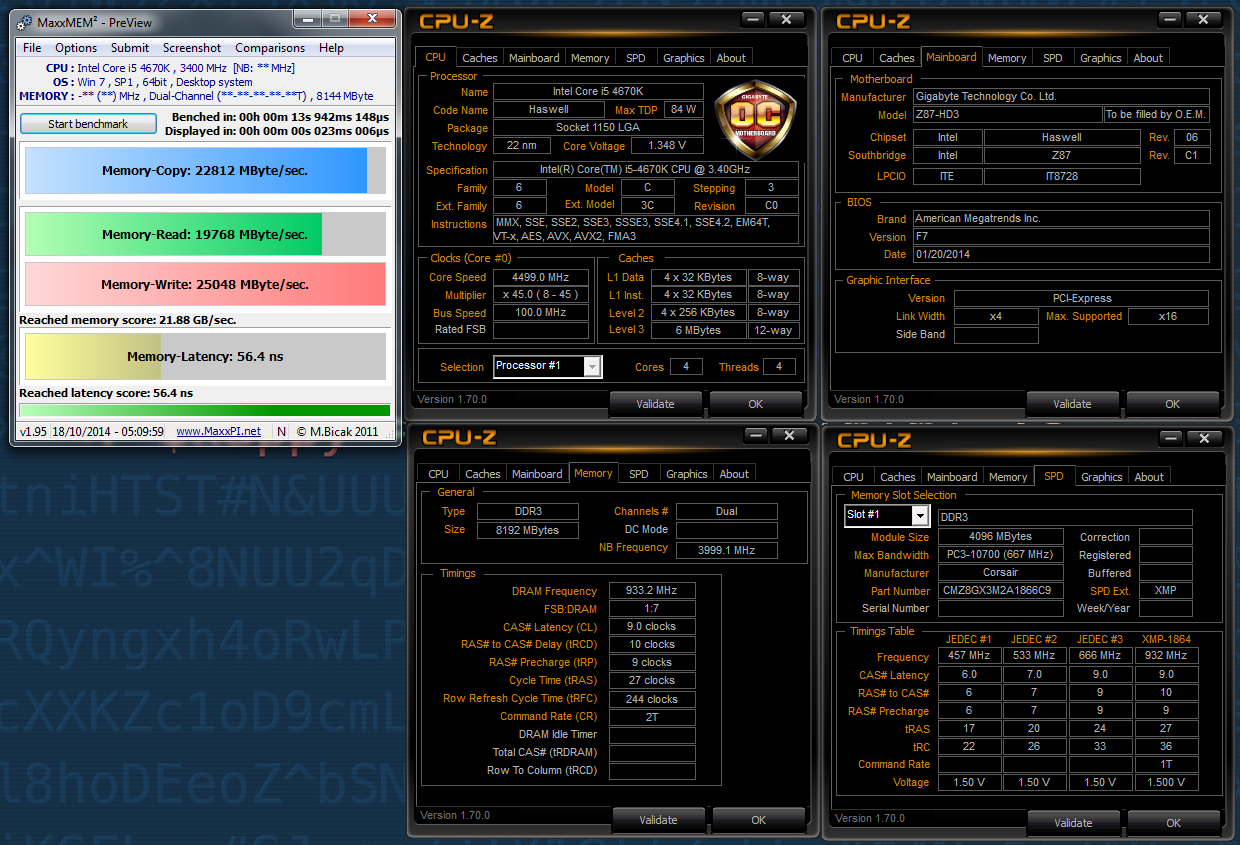
Task: Click Validate in the CPU-Z Memory window
Action: [x=658, y=820]
